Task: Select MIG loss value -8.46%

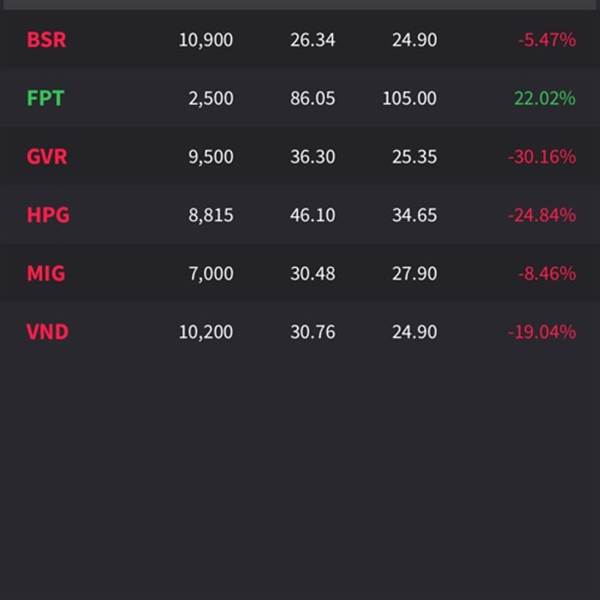Action: (x=547, y=274)
